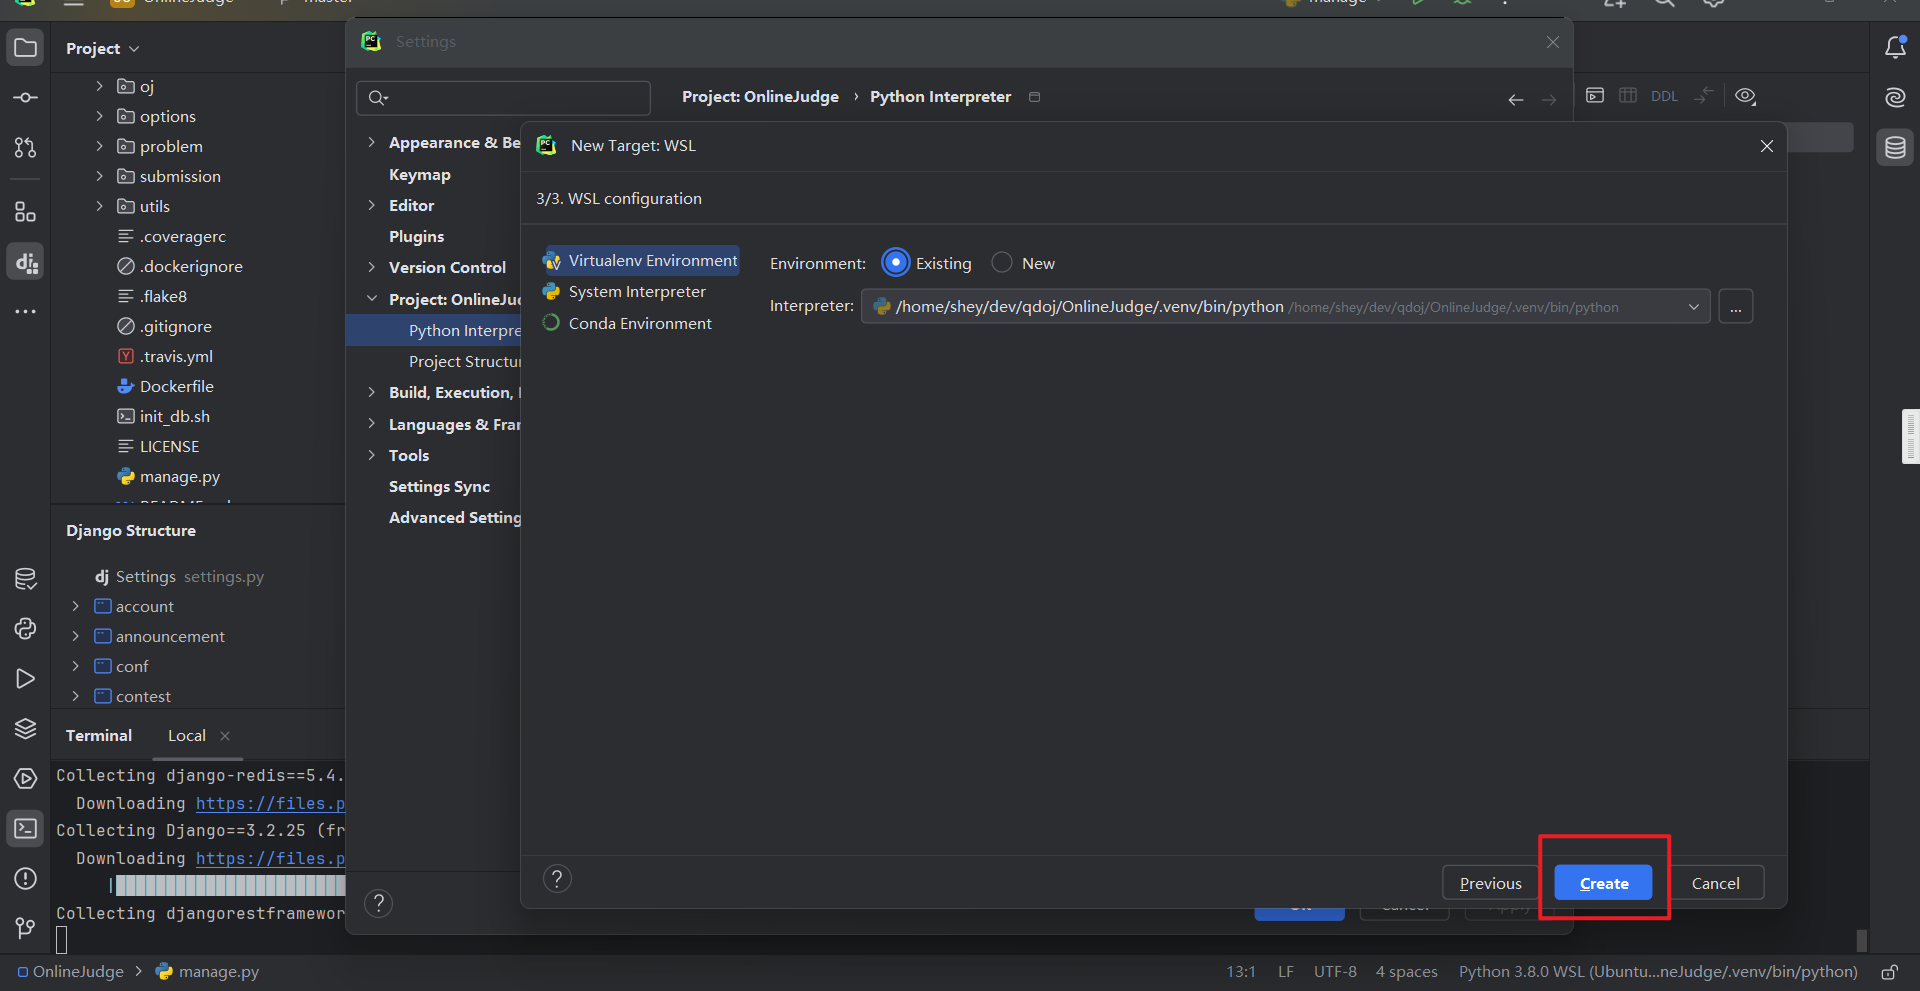Expand the Build, Execution settings section

(372, 392)
